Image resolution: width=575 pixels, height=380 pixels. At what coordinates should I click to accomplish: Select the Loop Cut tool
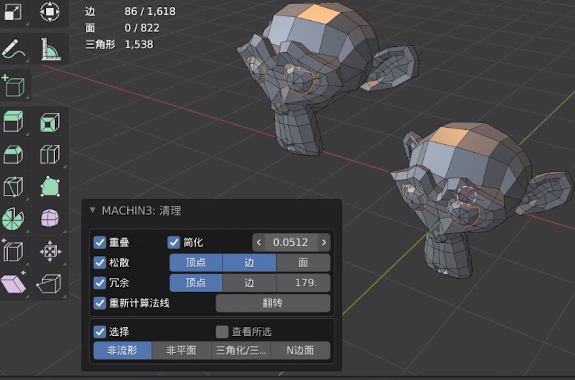[50, 154]
